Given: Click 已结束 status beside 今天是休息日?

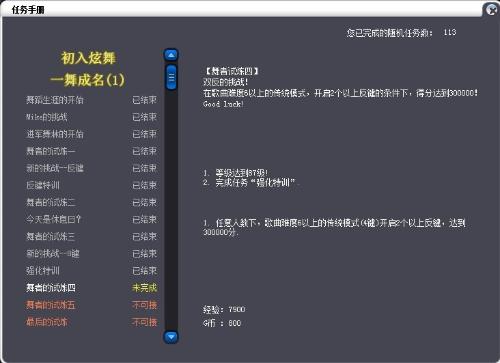Looking at the screenshot, I should click(x=144, y=219).
